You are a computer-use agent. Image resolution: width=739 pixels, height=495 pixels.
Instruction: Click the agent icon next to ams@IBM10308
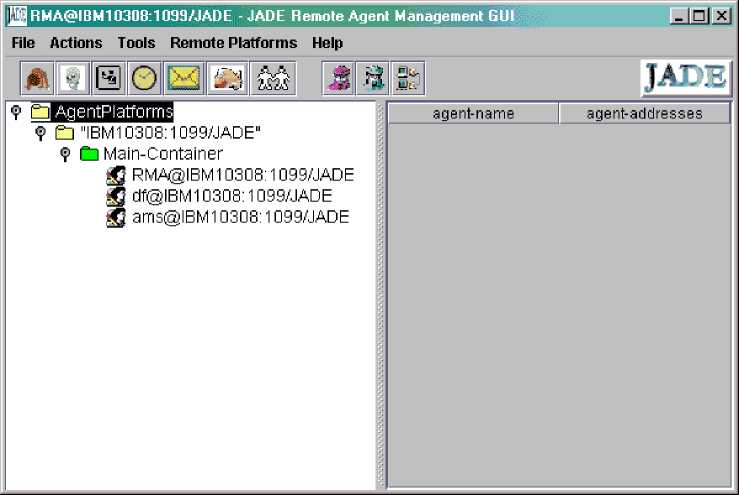point(116,218)
